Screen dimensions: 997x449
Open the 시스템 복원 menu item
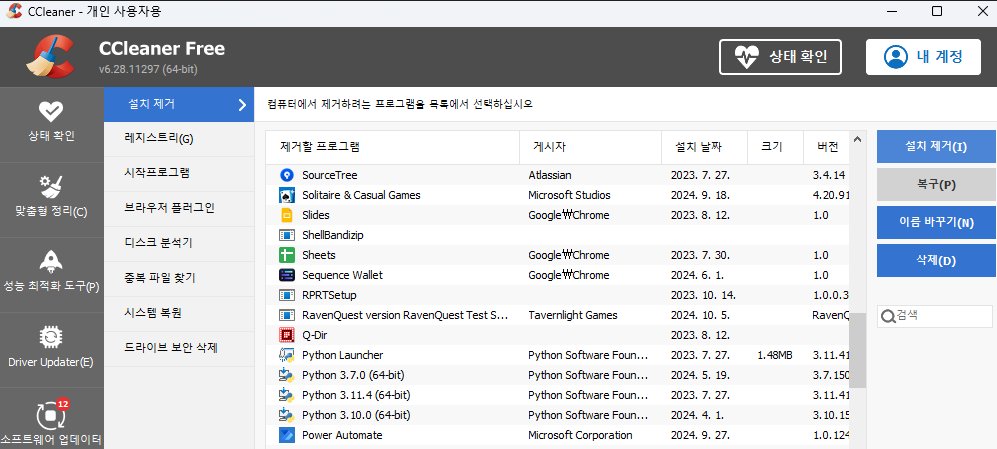[x=179, y=314]
